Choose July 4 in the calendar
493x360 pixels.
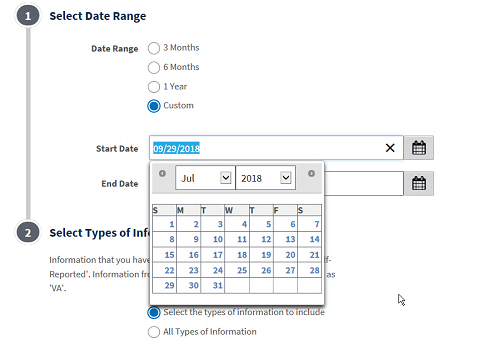tap(237, 224)
